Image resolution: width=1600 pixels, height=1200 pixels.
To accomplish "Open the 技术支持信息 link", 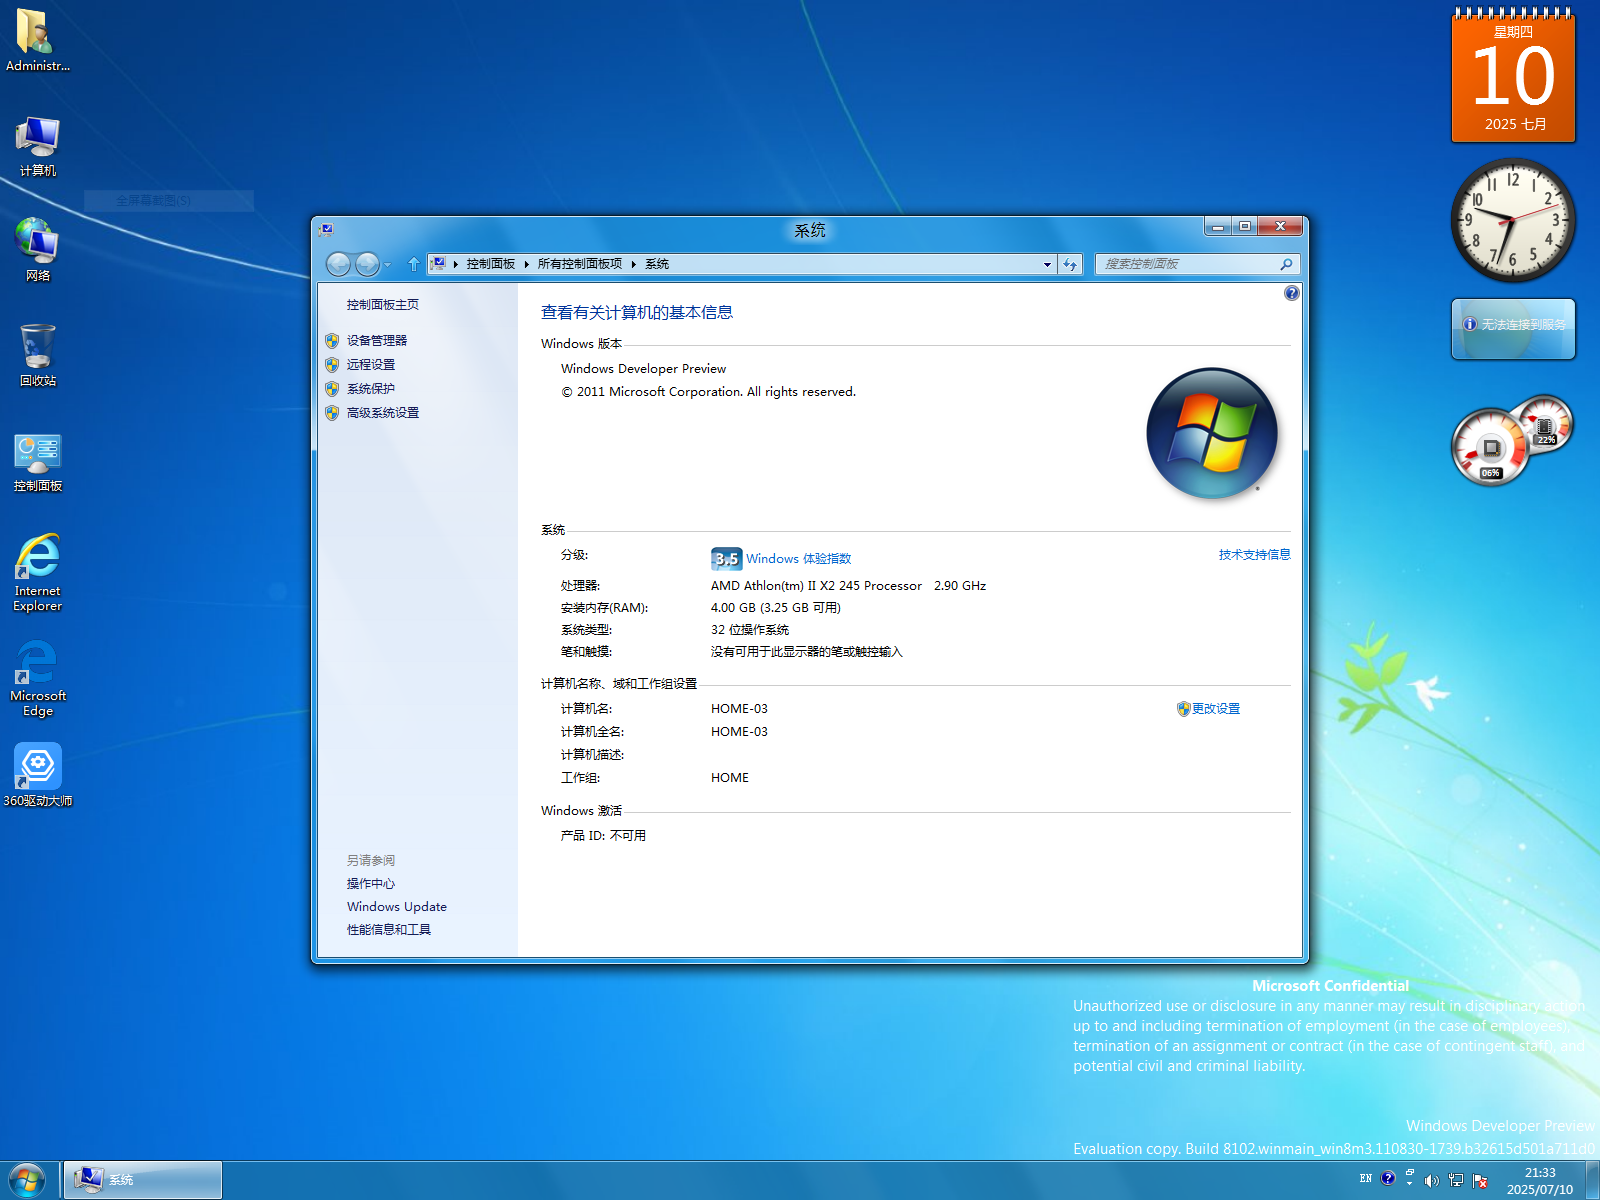I will click(1254, 555).
